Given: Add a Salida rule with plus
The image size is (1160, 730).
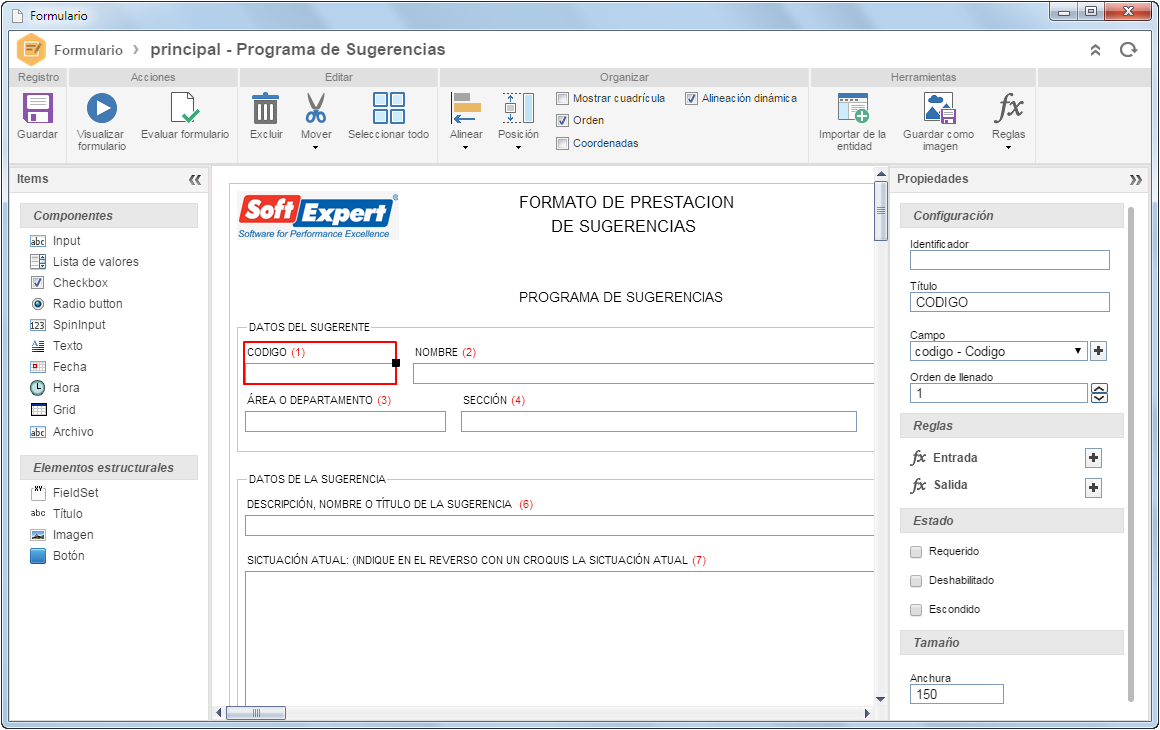Looking at the screenshot, I should 1093,488.
